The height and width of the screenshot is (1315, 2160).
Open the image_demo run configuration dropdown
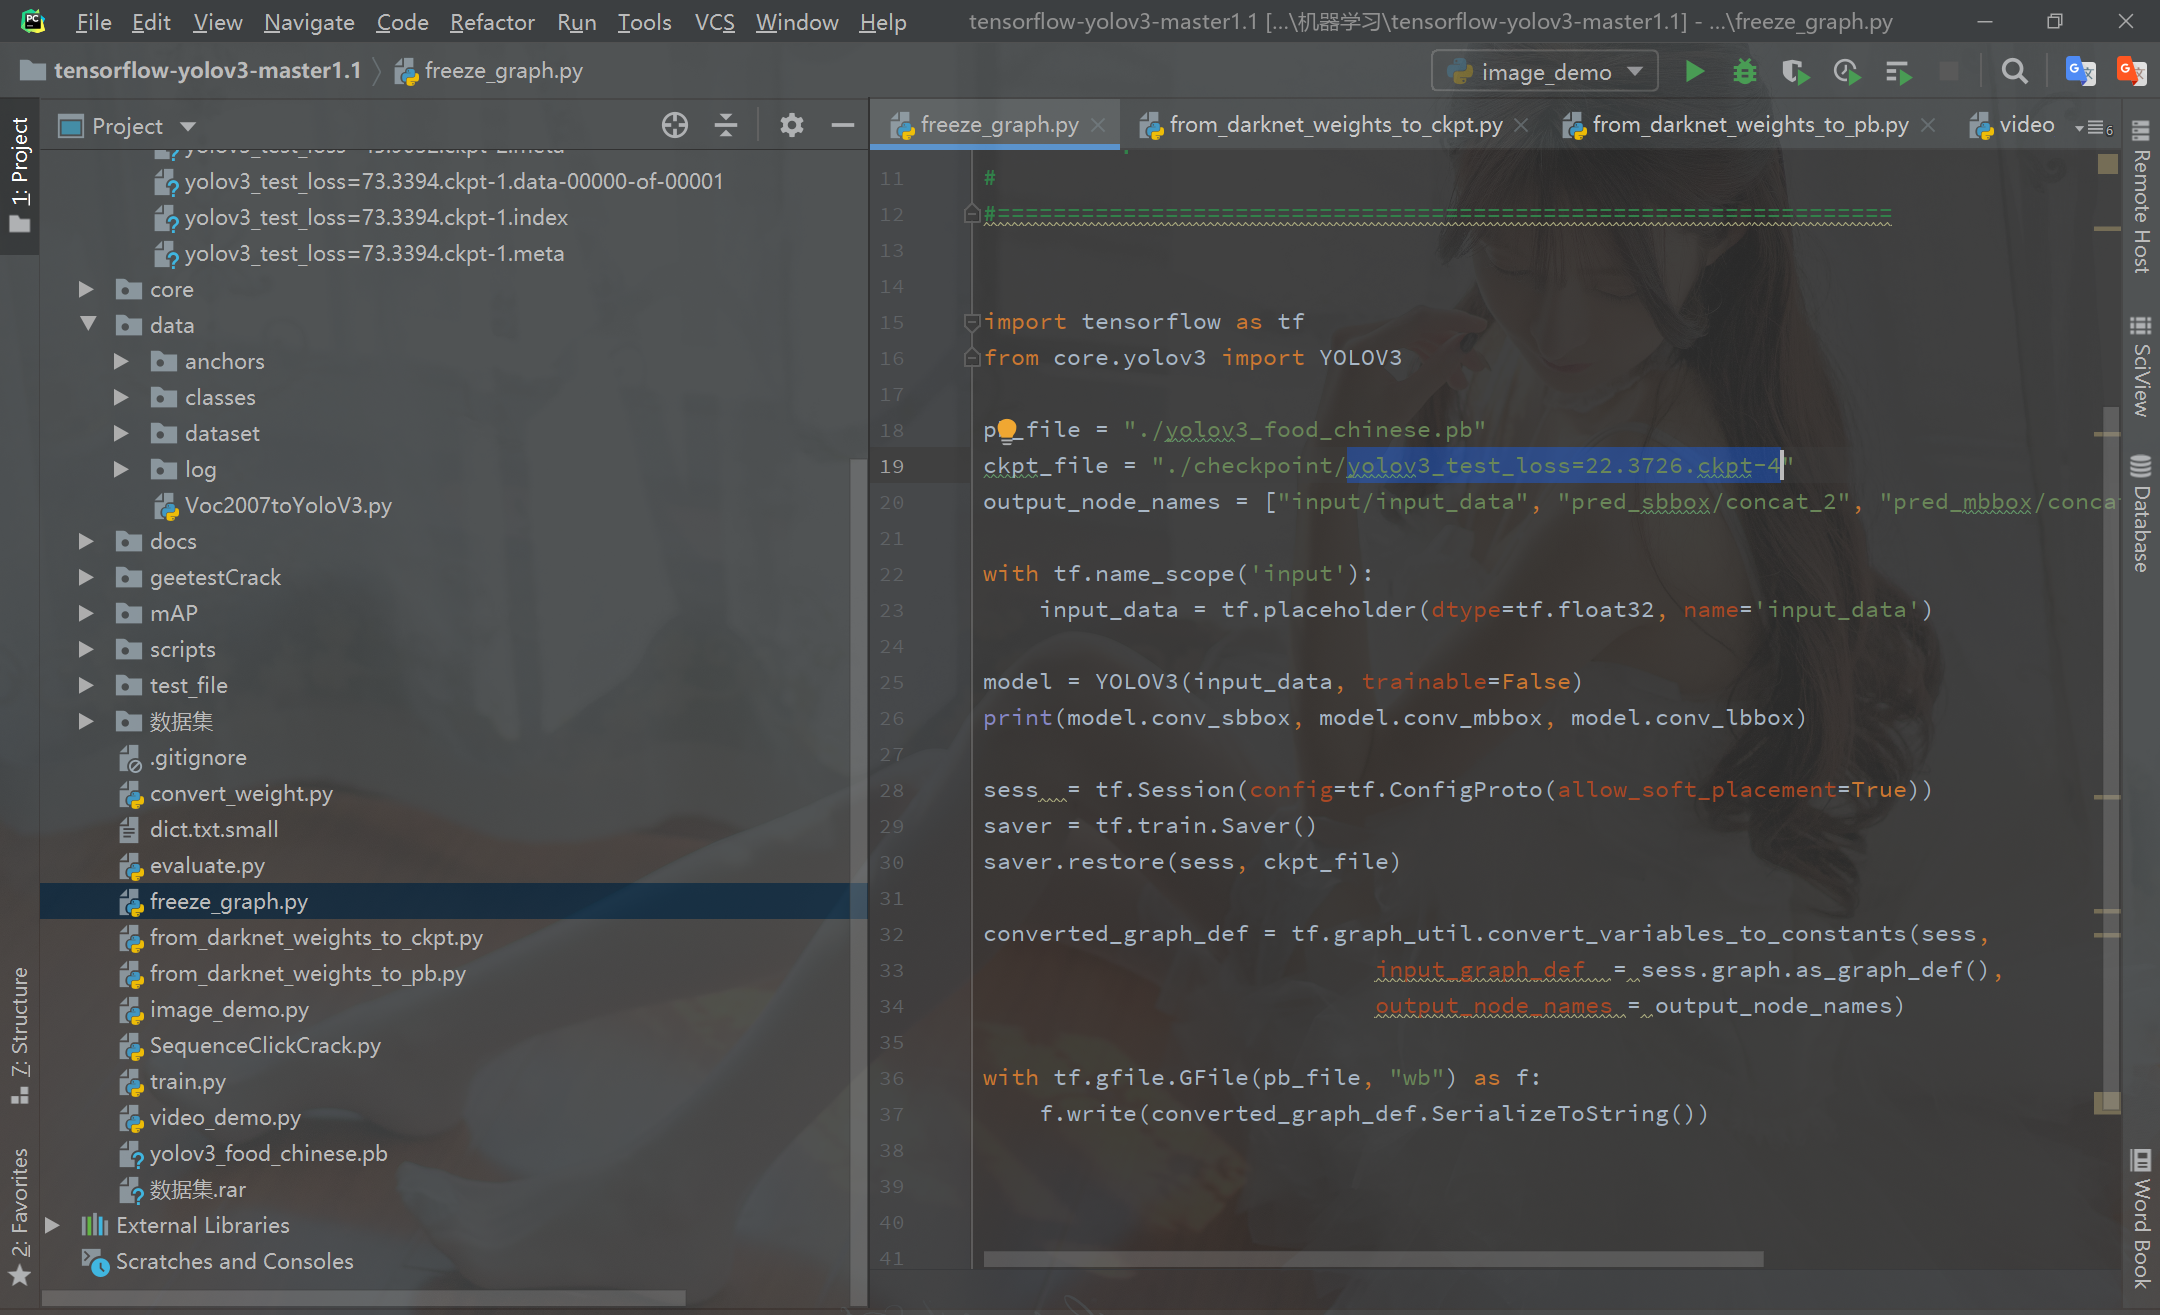(x=1545, y=72)
